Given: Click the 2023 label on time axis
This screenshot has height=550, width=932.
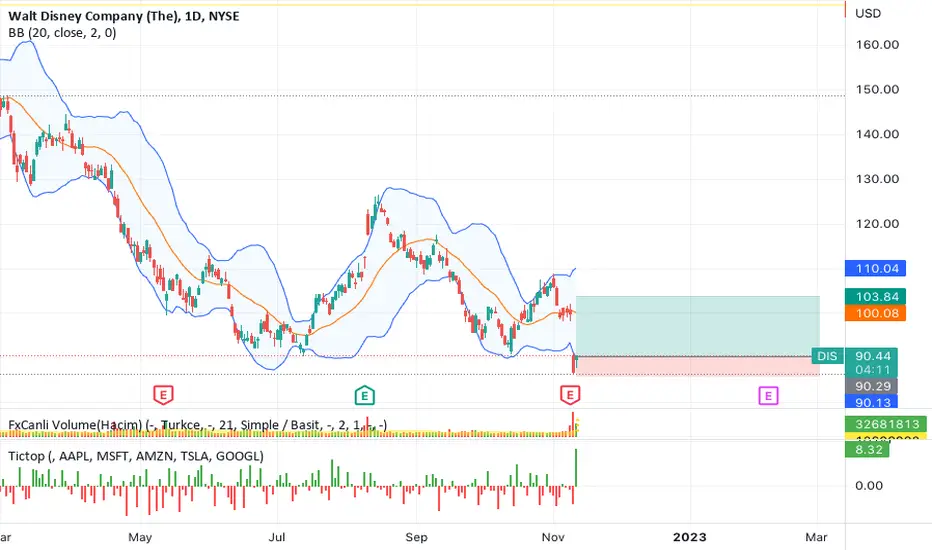Looking at the screenshot, I should tap(689, 537).
